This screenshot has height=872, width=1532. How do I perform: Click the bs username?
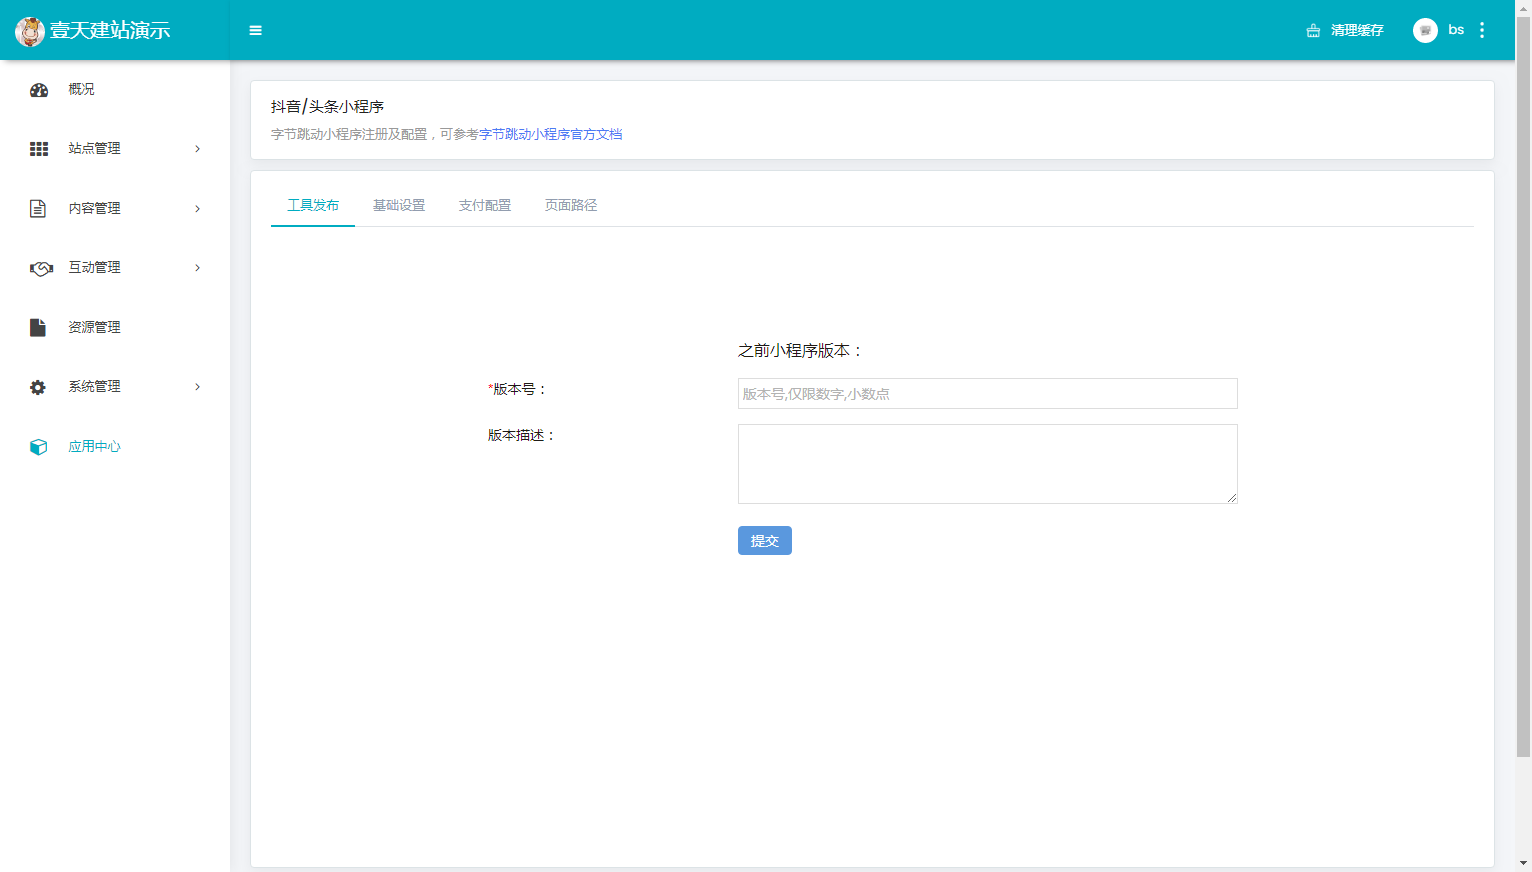click(x=1456, y=30)
